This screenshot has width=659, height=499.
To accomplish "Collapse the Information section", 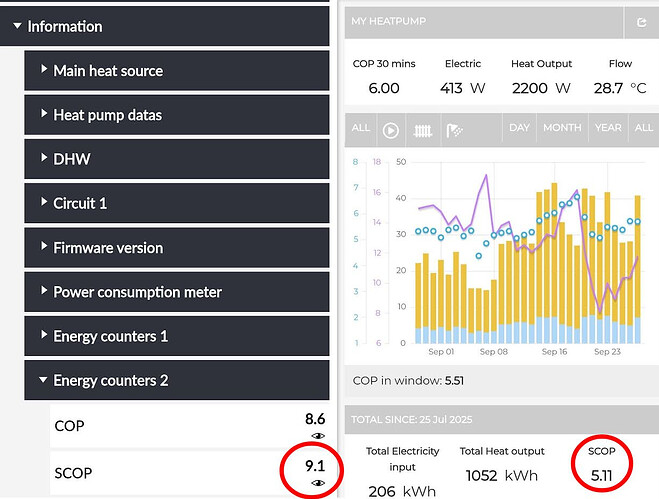I will 164,26.
